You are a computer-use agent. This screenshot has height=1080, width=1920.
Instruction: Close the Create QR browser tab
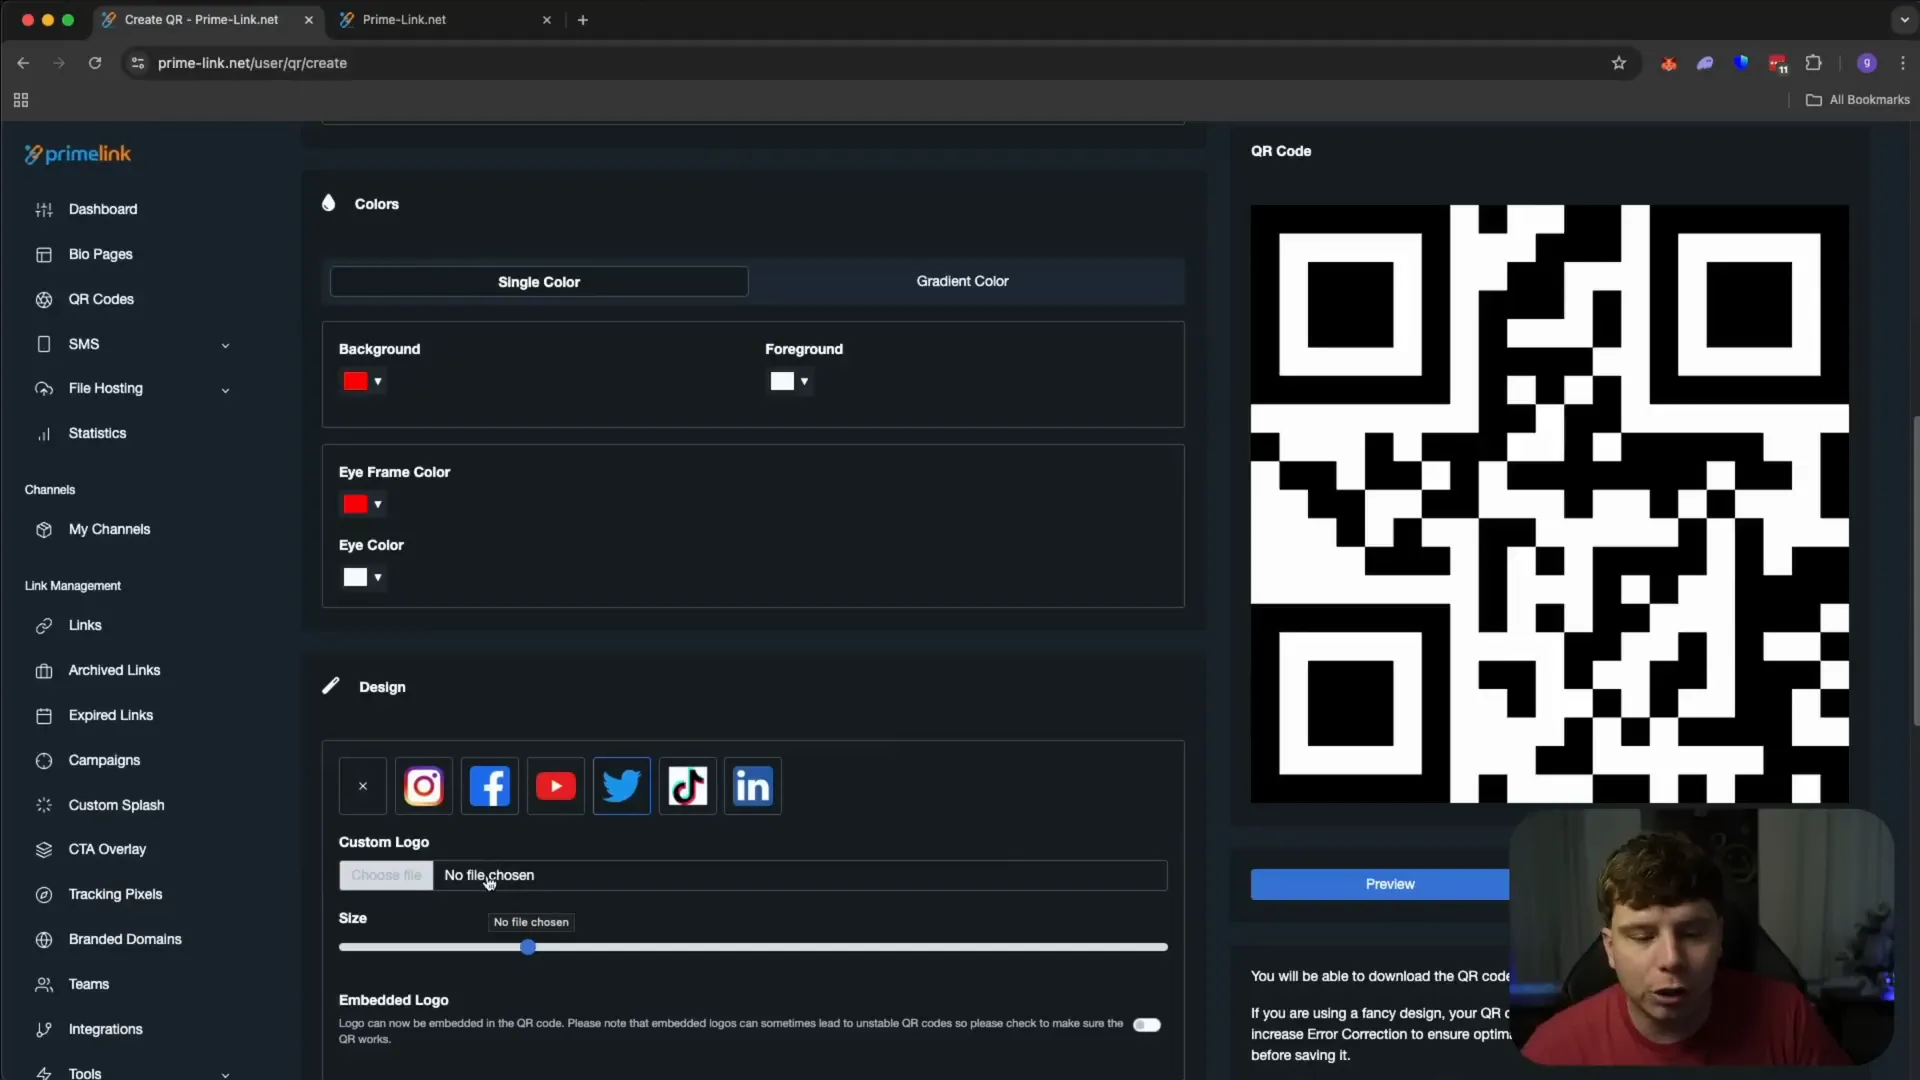(x=308, y=20)
